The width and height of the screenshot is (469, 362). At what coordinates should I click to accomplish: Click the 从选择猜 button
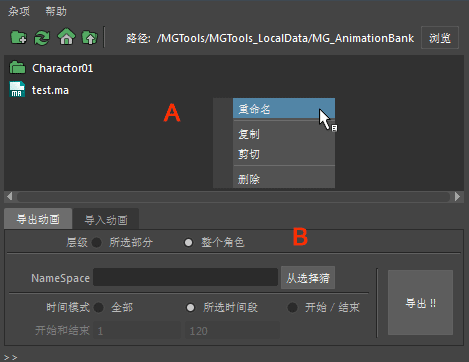(308, 278)
